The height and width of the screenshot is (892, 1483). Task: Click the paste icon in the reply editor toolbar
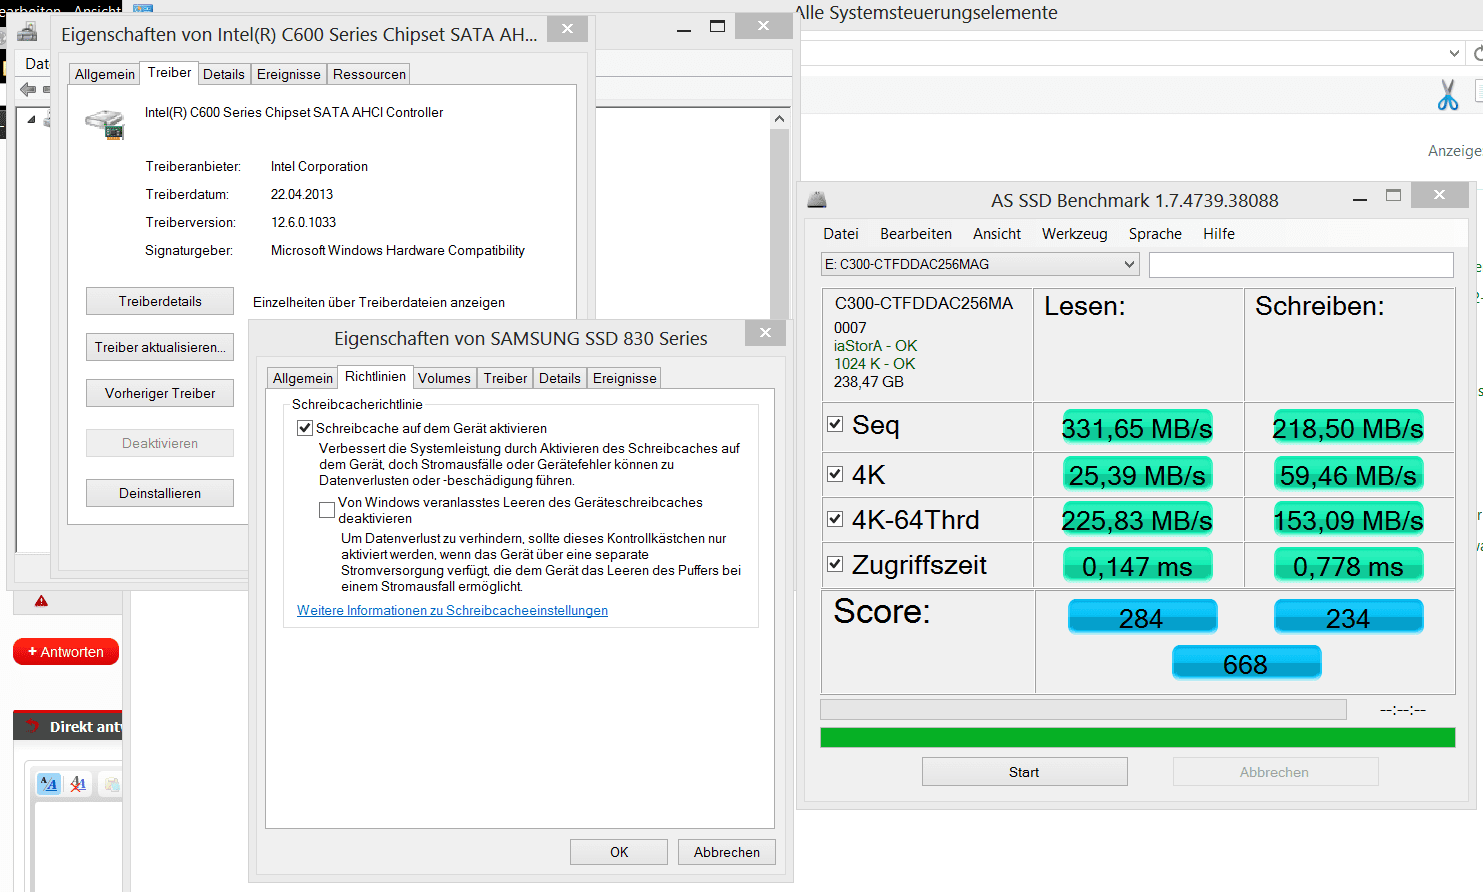pos(111,784)
